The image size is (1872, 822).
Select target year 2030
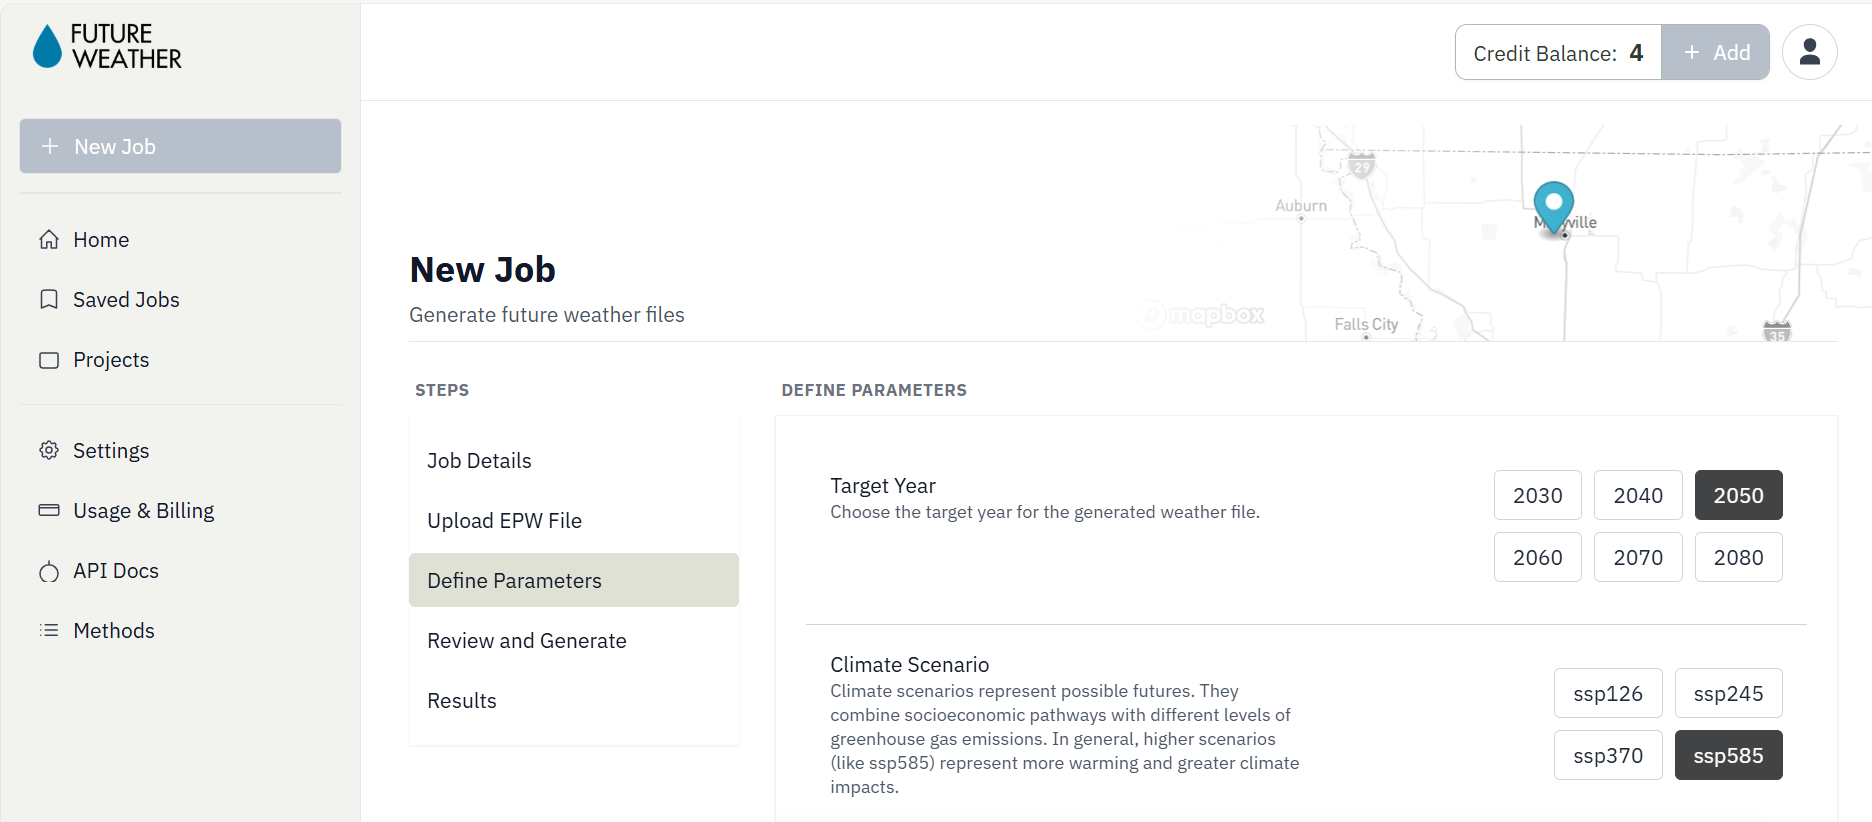(x=1537, y=496)
